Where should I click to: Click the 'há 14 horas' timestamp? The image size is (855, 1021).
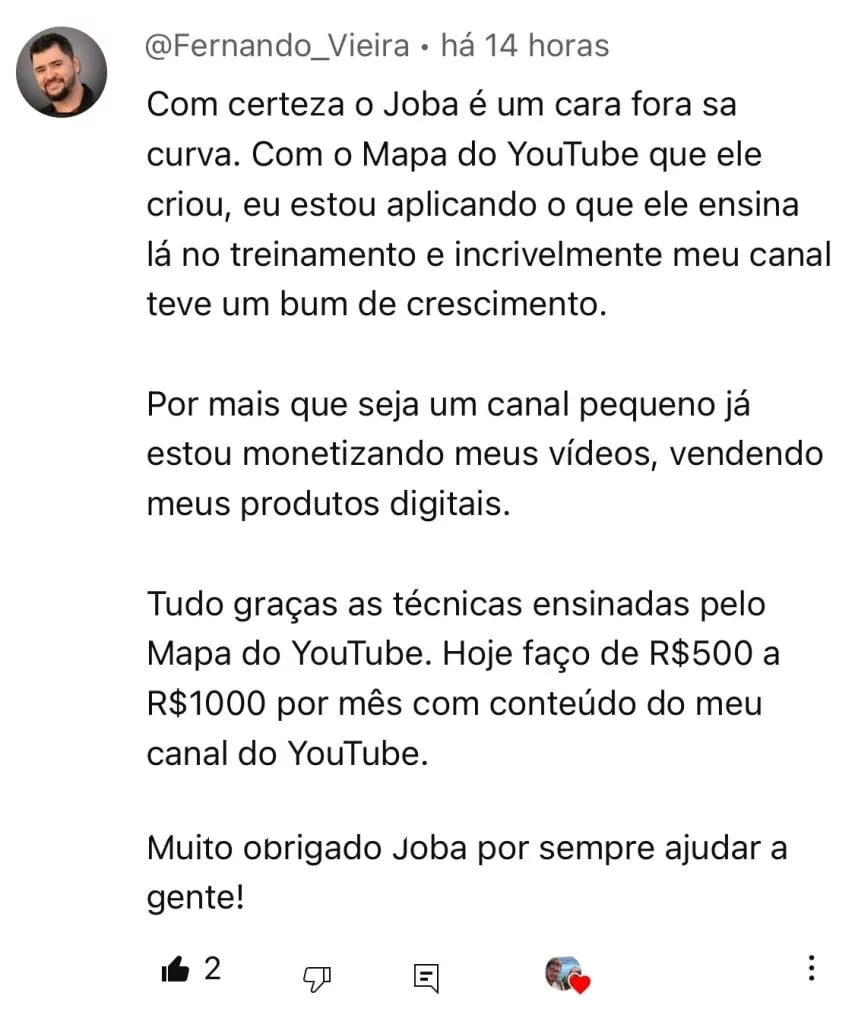(525, 46)
